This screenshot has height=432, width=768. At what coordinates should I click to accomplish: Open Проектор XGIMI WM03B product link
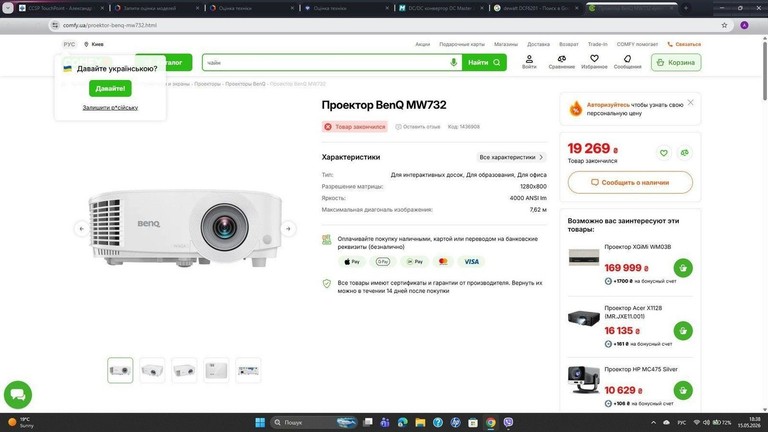pyautogui.click(x=638, y=247)
